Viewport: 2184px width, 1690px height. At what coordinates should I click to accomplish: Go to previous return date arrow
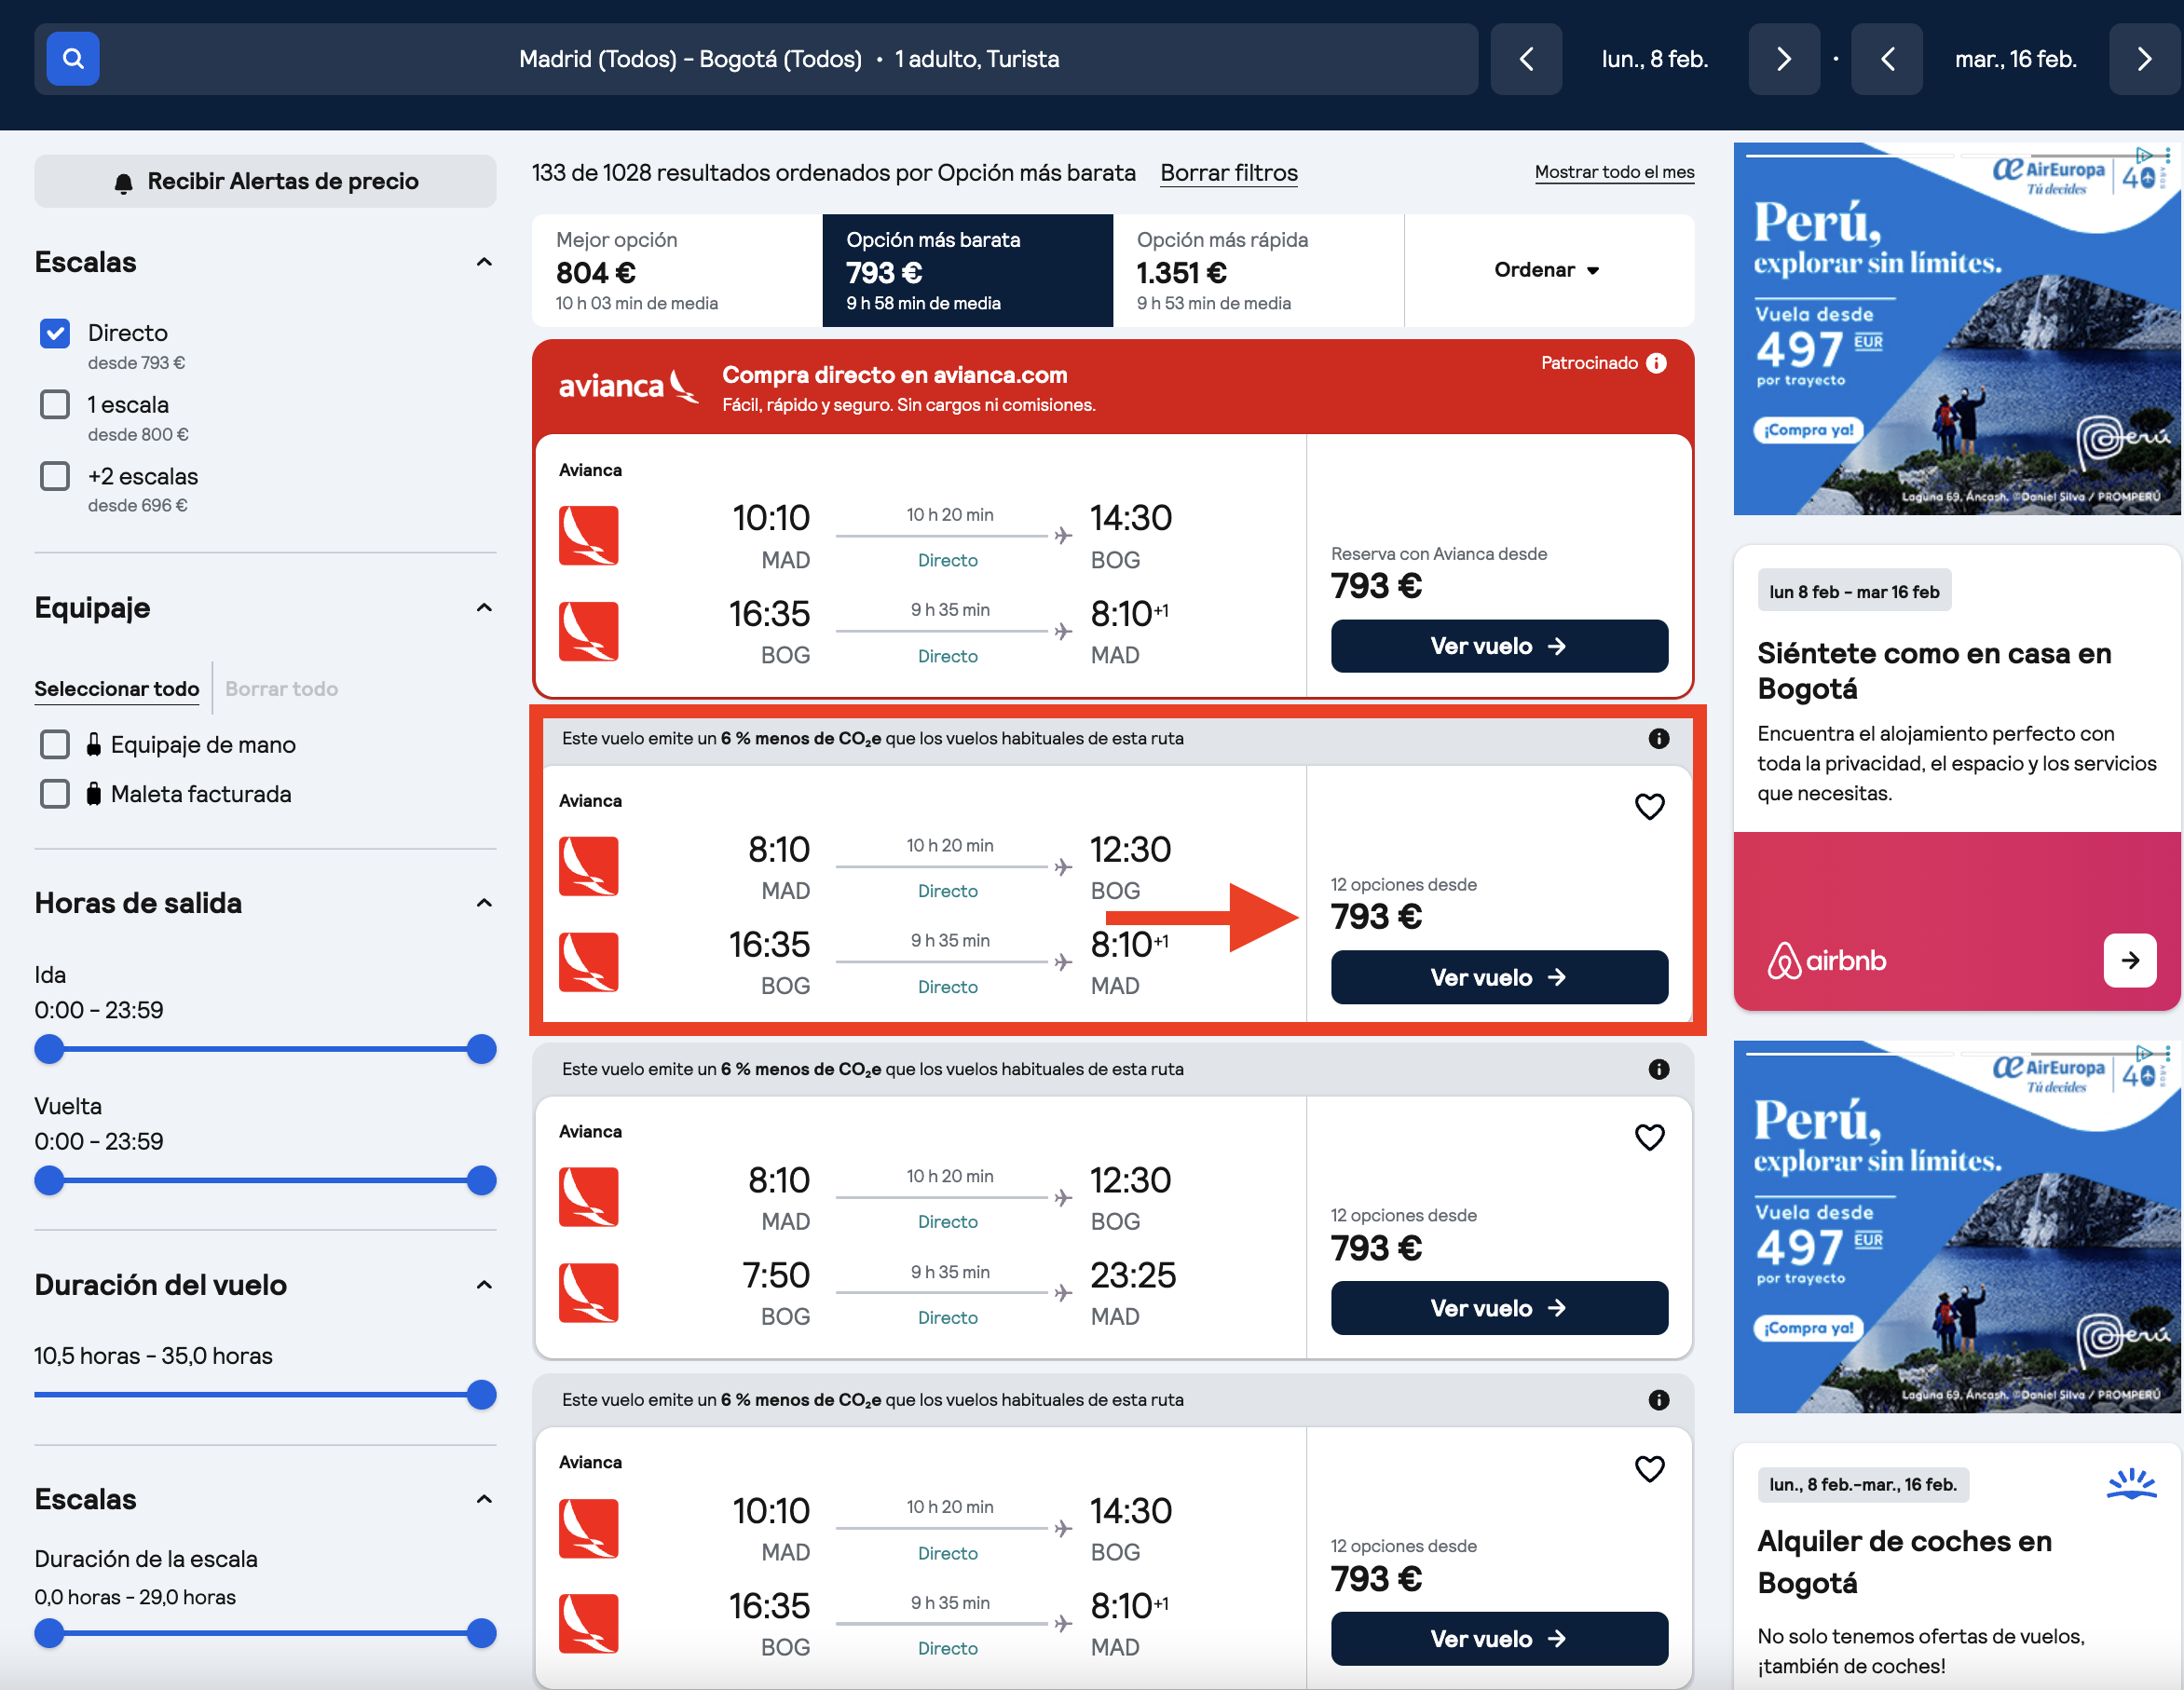[x=1886, y=59]
